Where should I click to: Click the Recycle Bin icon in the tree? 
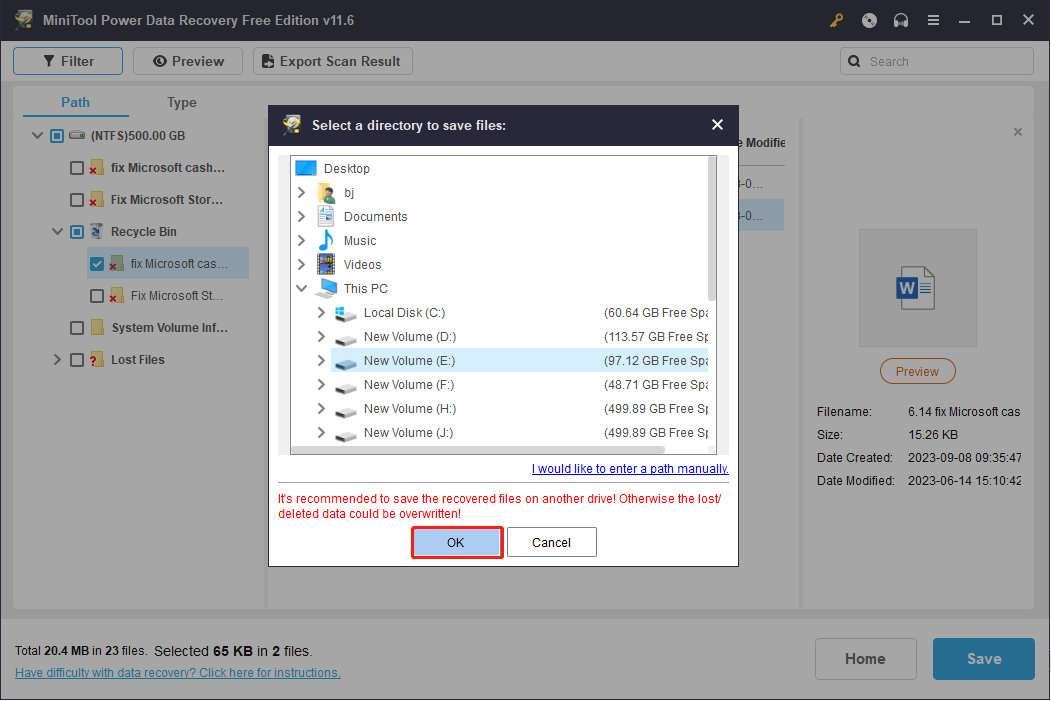coord(97,231)
